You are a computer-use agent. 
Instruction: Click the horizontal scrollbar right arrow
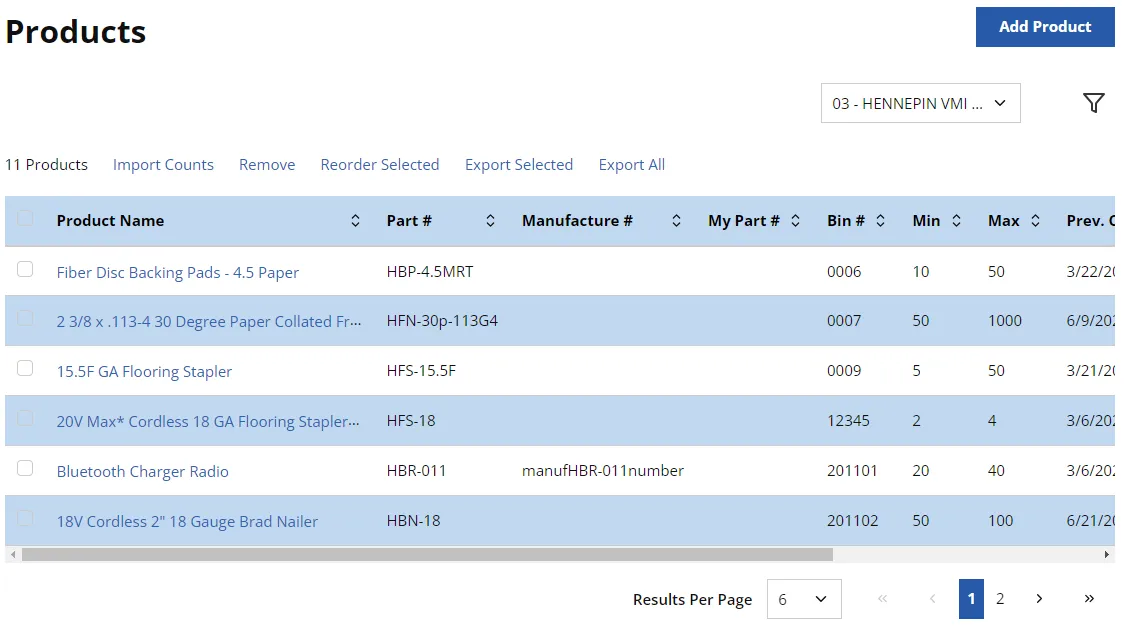(1106, 554)
